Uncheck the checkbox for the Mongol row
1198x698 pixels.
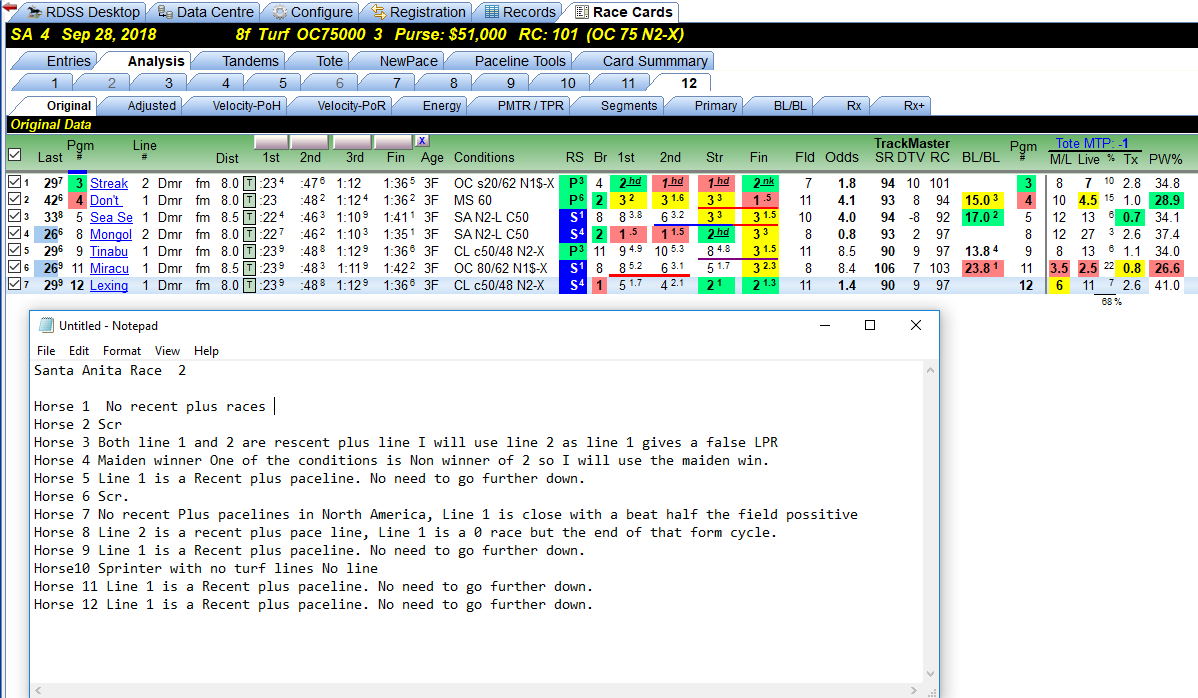(14, 234)
